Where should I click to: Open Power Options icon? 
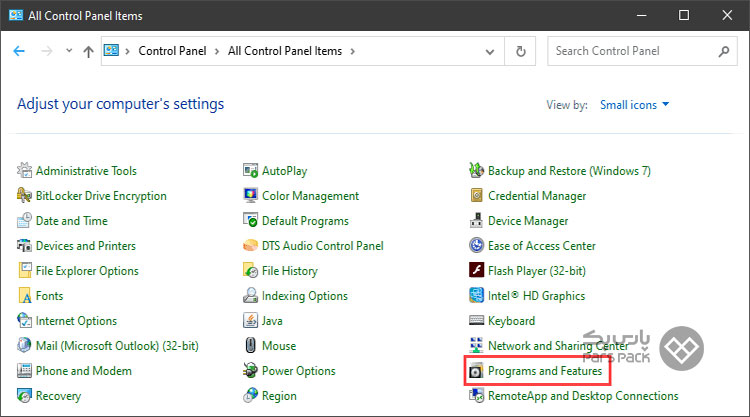pyautogui.click(x=251, y=371)
